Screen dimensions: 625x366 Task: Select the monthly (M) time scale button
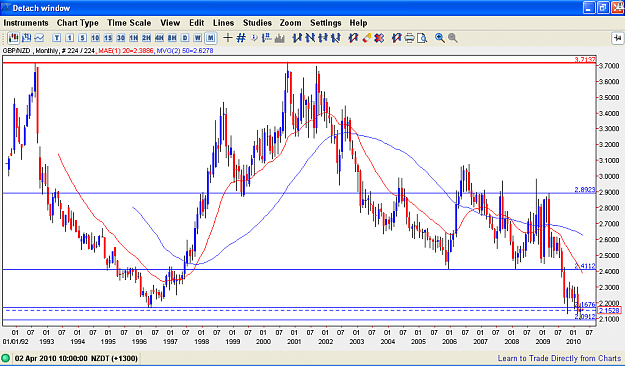[210, 38]
